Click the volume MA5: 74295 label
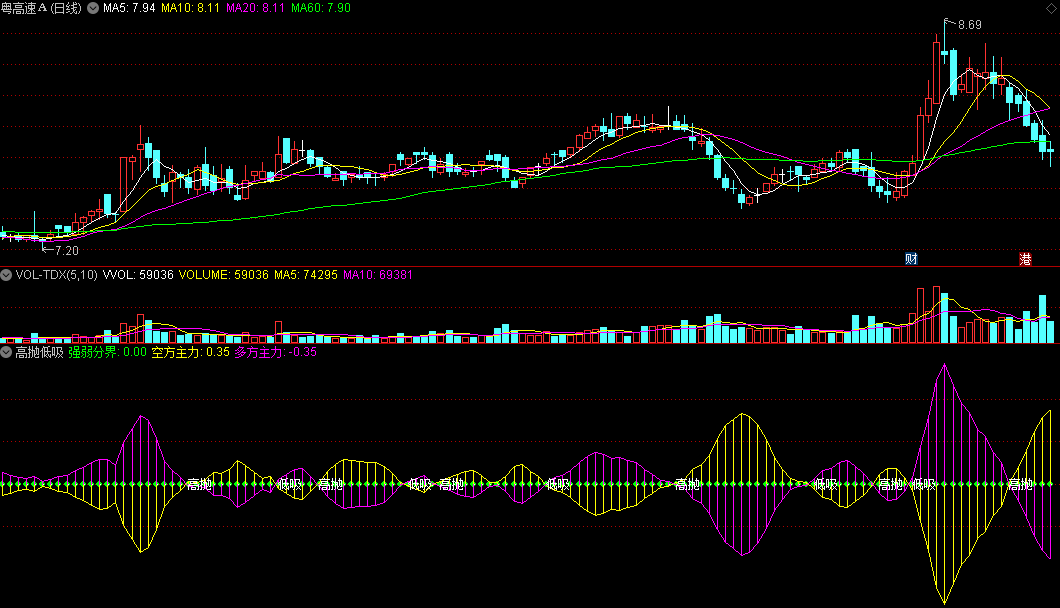Image resolution: width=1060 pixels, height=608 pixels. (306, 275)
